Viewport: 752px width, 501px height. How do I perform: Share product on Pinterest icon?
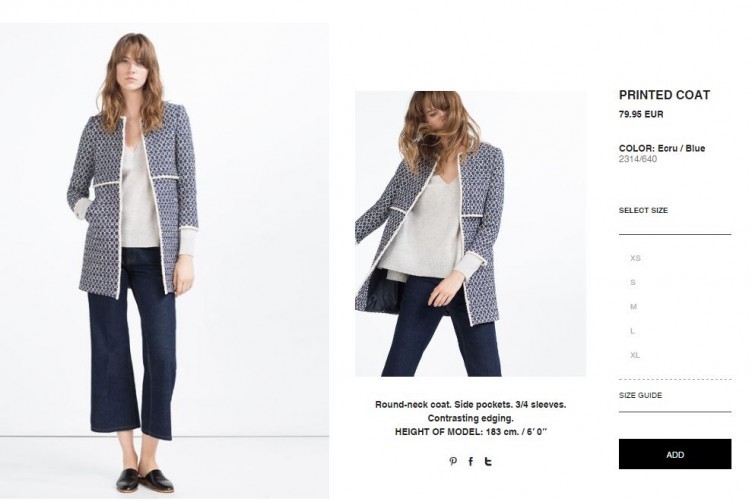453,461
